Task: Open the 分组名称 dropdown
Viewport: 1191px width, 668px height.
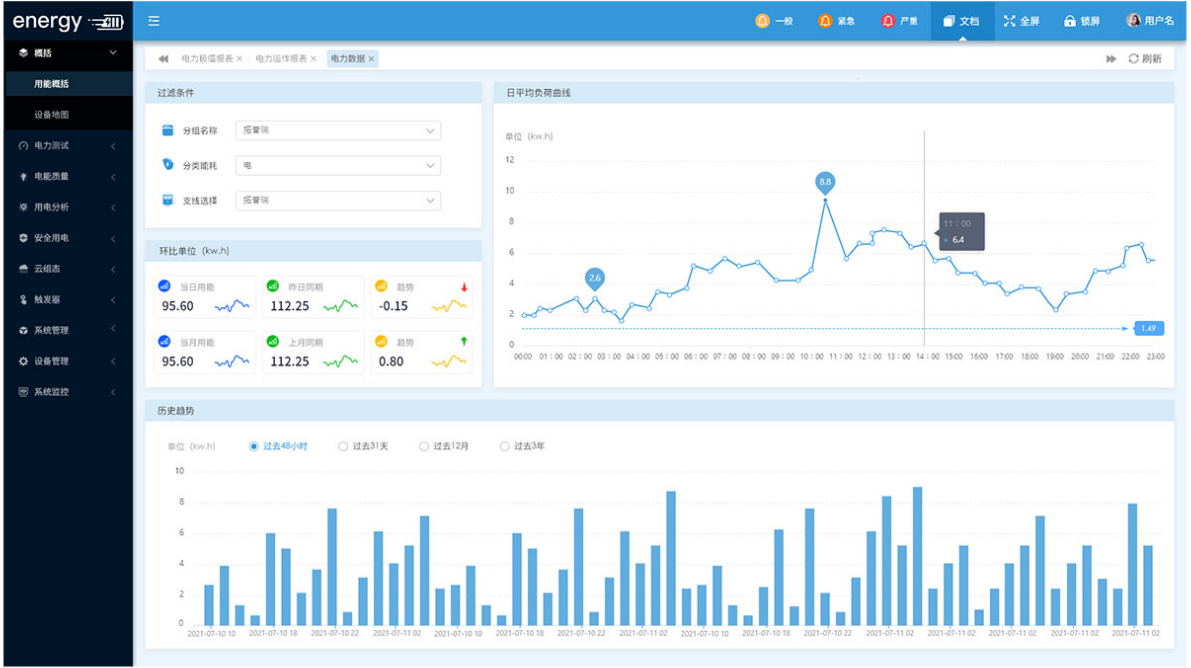Action: 338,131
